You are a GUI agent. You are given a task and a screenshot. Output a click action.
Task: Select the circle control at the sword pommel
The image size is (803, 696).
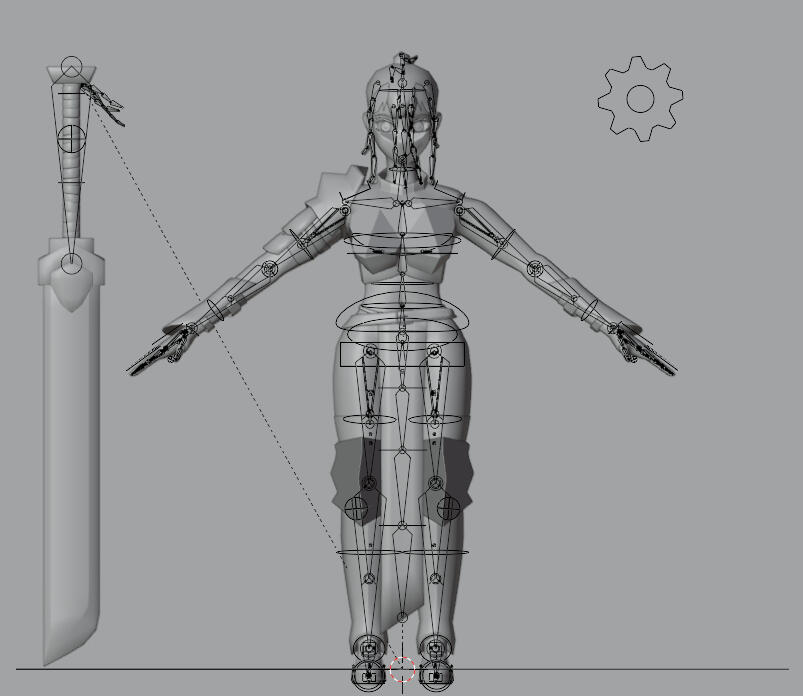click(x=71, y=69)
